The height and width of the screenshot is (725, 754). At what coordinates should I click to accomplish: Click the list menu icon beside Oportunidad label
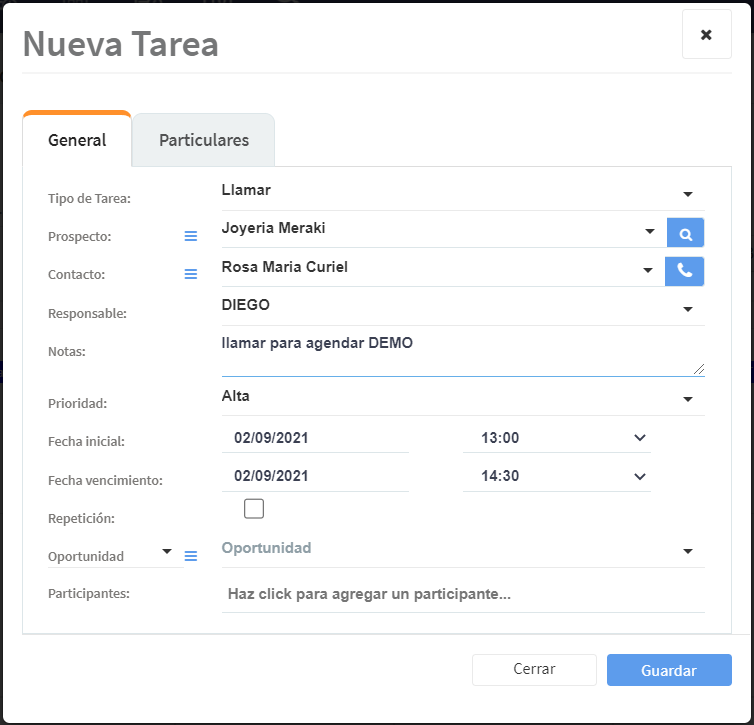coord(191,556)
